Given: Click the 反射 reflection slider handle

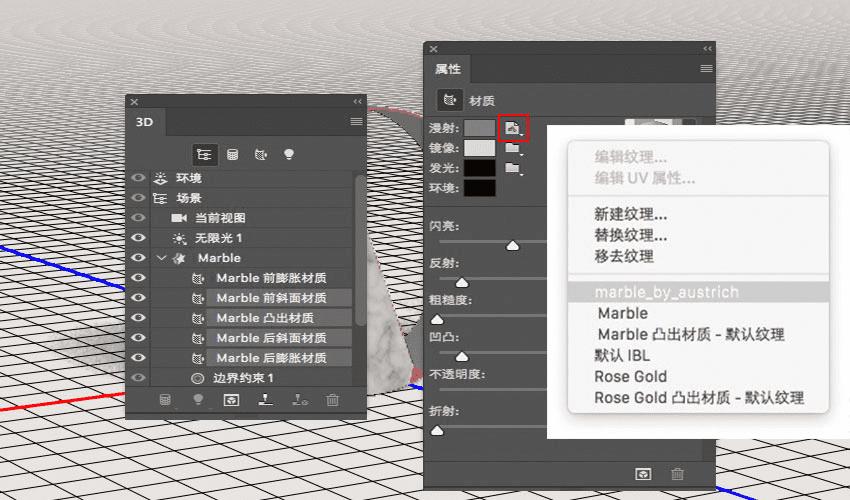Looking at the screenshot, I should coord(462,283).
